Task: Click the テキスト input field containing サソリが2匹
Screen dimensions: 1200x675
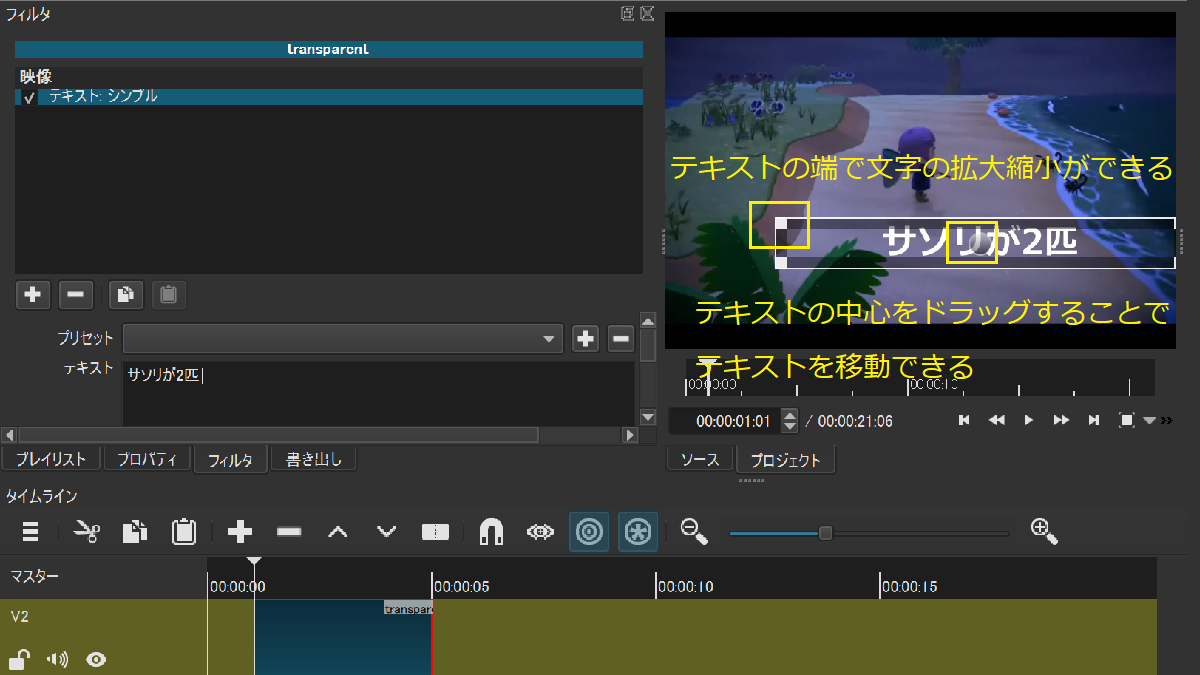Action: (380, 390)
